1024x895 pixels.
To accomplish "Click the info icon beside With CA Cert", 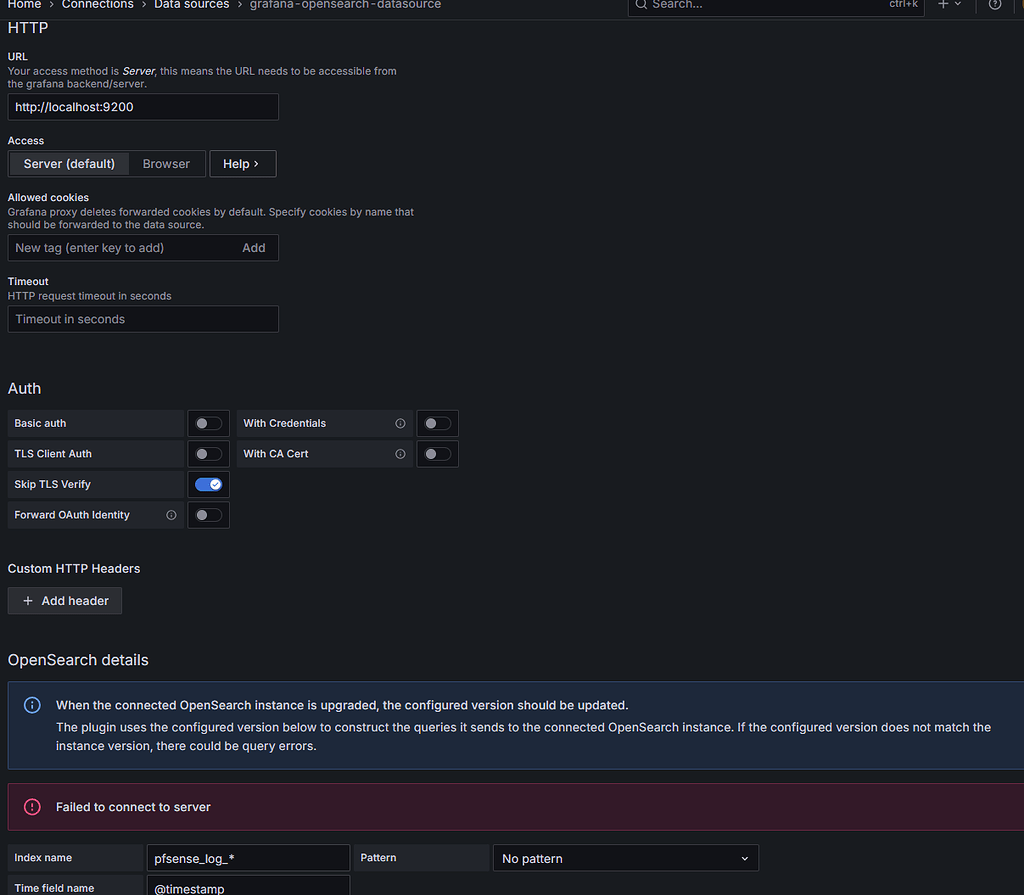I will click(400, 453).
